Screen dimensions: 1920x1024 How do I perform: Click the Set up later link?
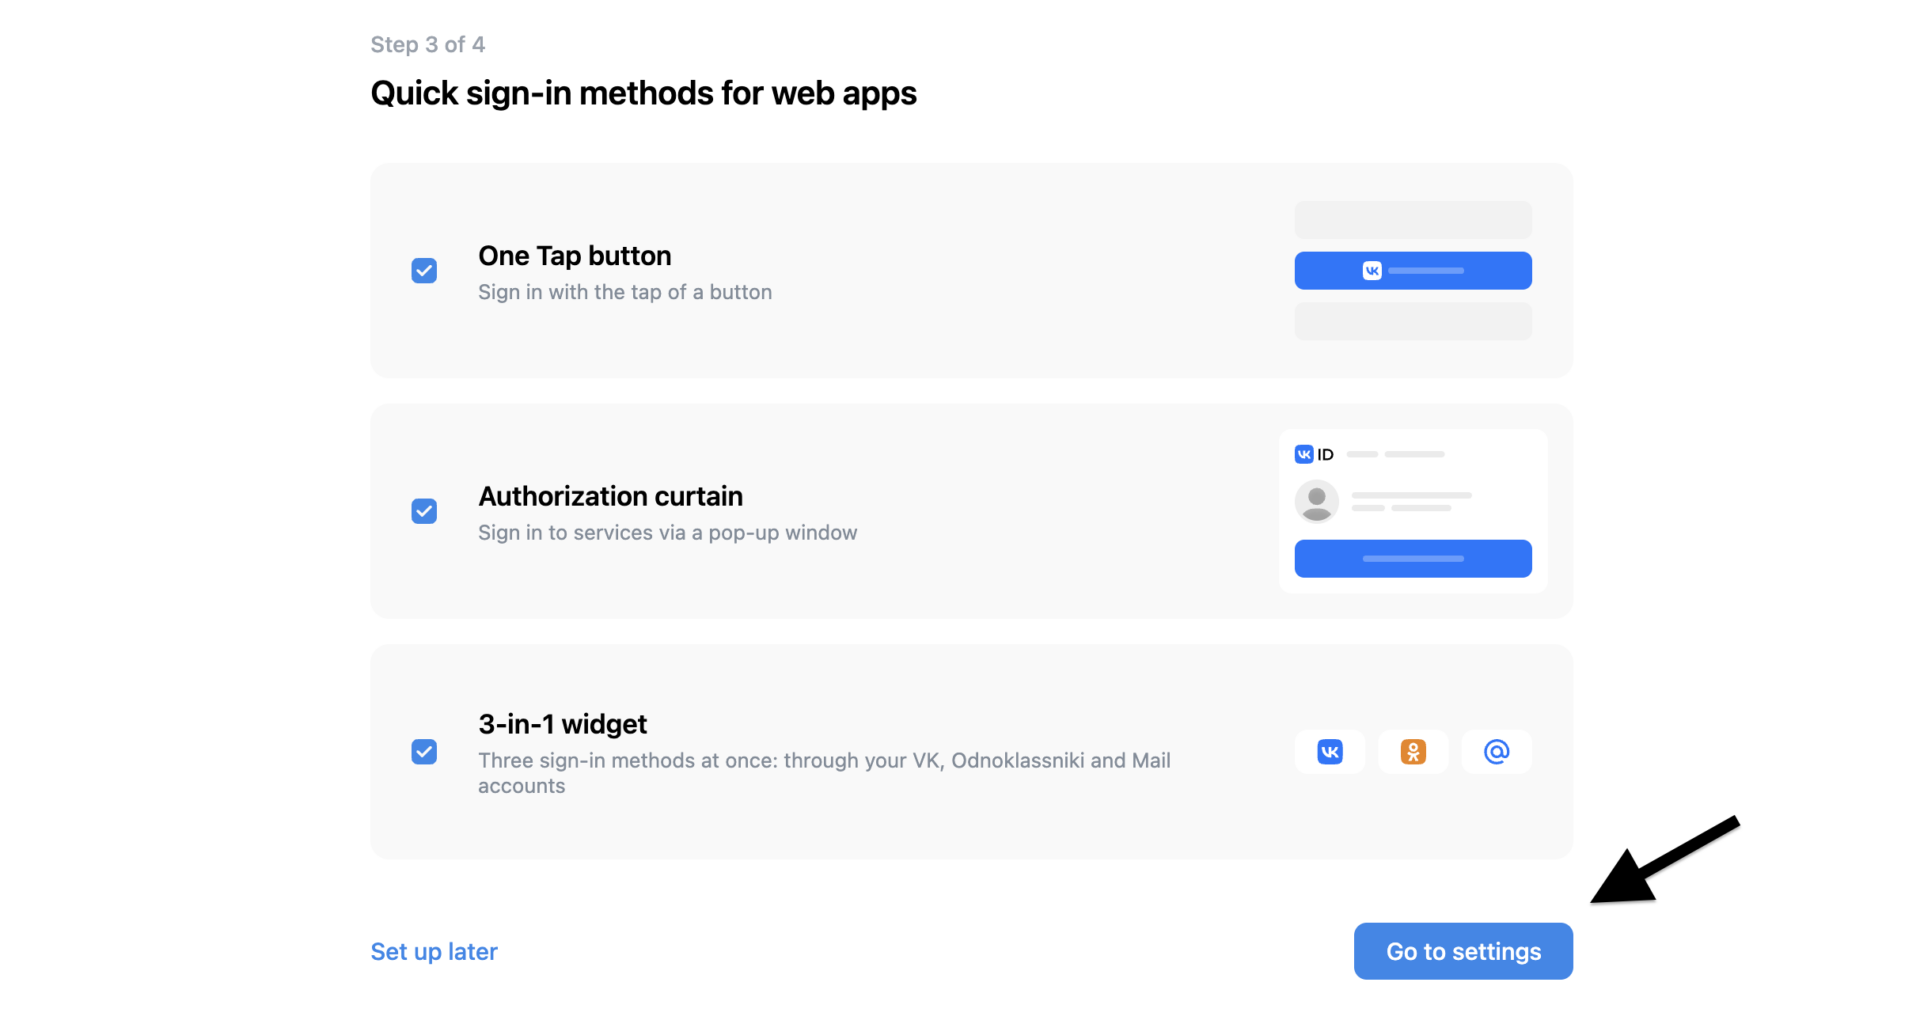434,952
